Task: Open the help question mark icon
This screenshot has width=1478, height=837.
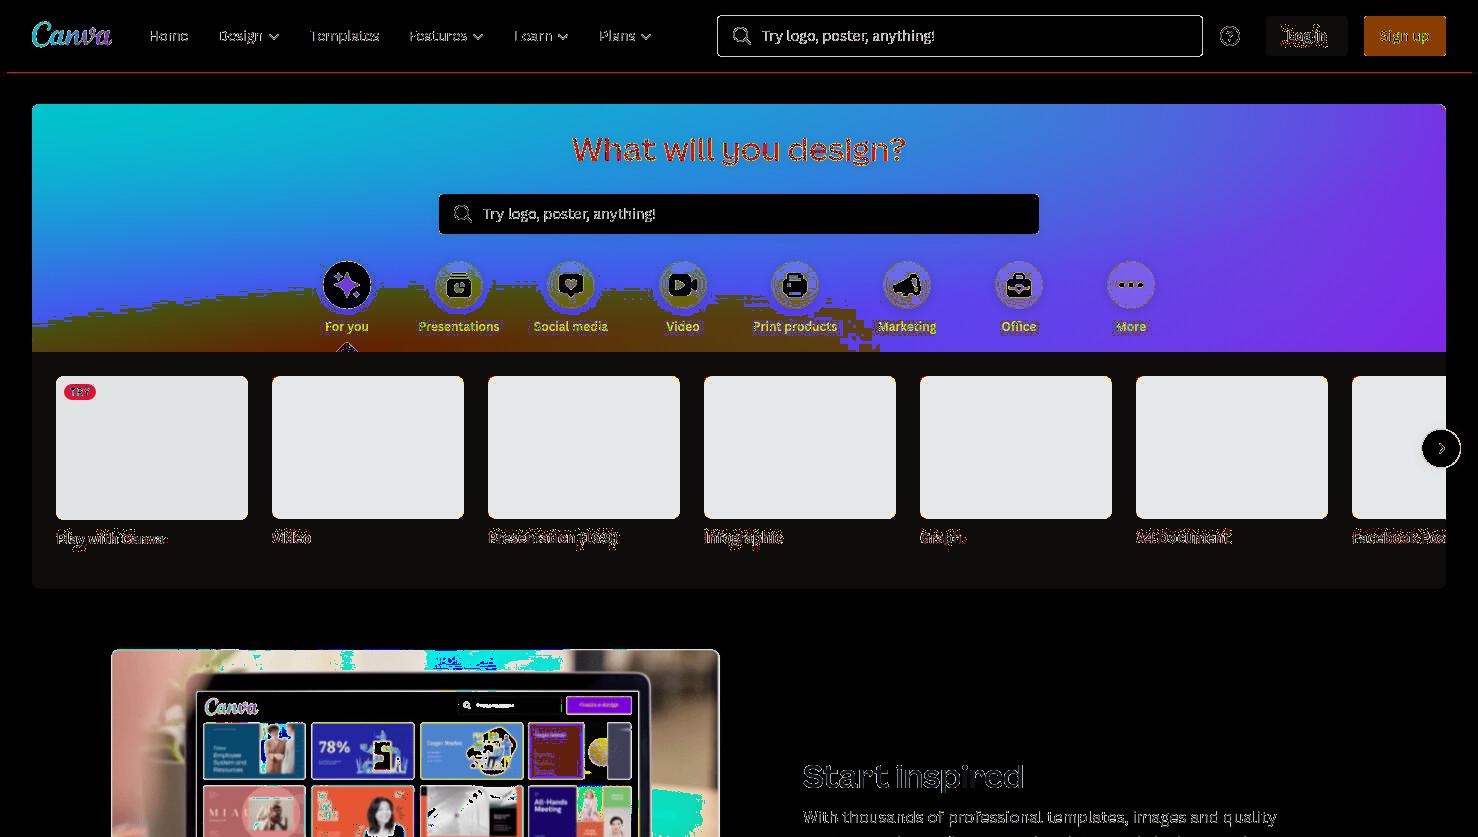Action: click(1230, 36)
